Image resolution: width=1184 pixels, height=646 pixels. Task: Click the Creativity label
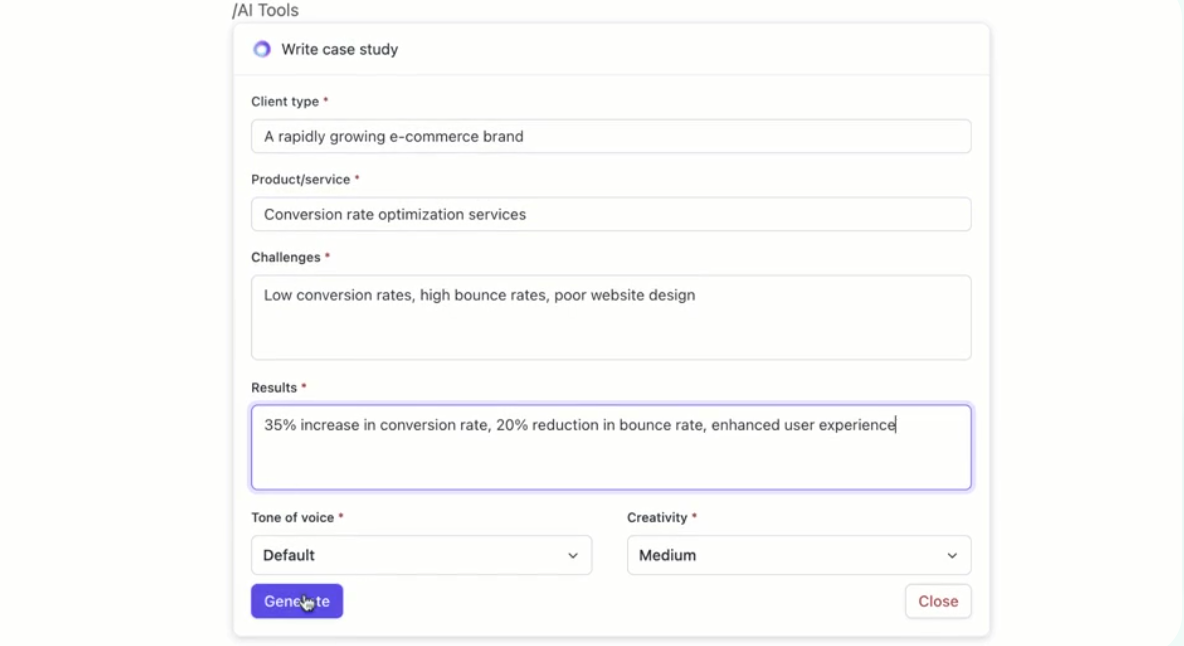(x=657, y=517)
